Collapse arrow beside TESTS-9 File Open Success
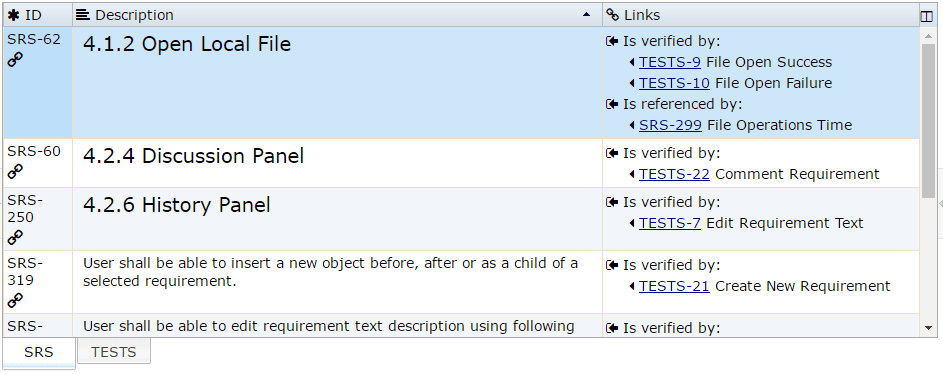This screenshot has height=374, width=943. click(632, 63)
